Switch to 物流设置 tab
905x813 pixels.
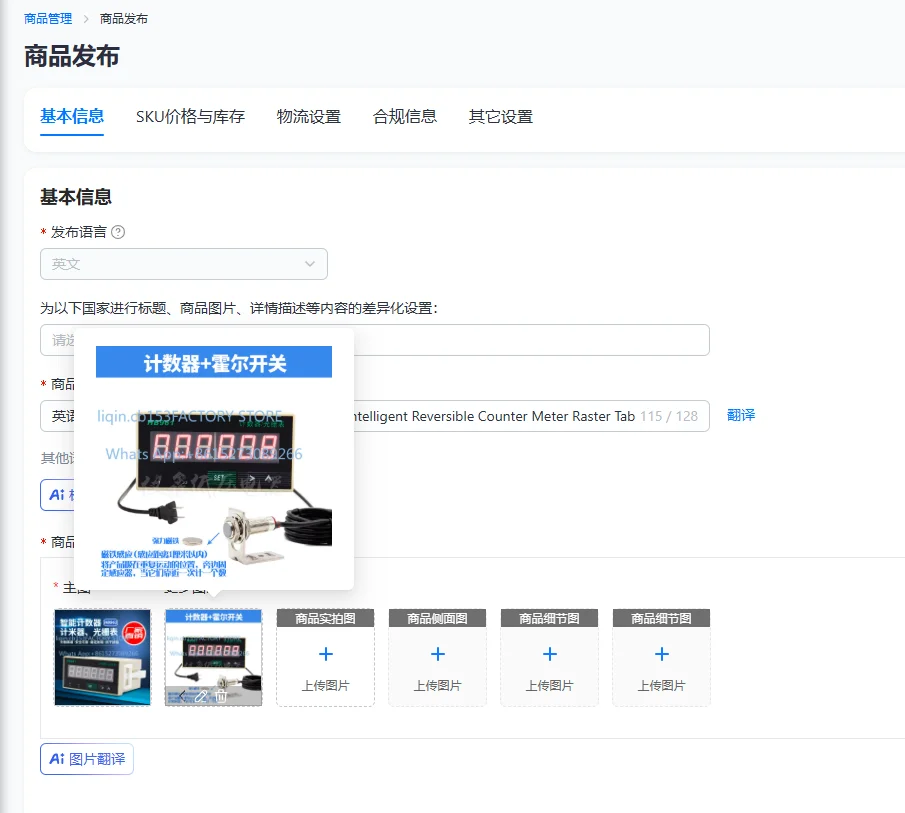tap(309, 117)
